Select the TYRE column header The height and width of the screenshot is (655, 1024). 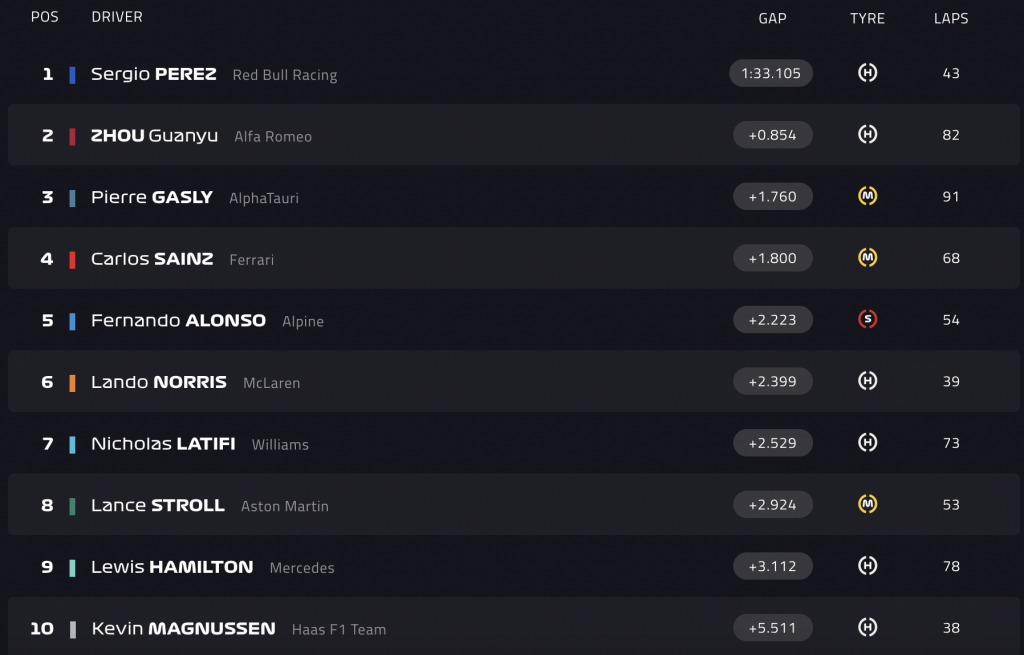(x=867, y=18)
